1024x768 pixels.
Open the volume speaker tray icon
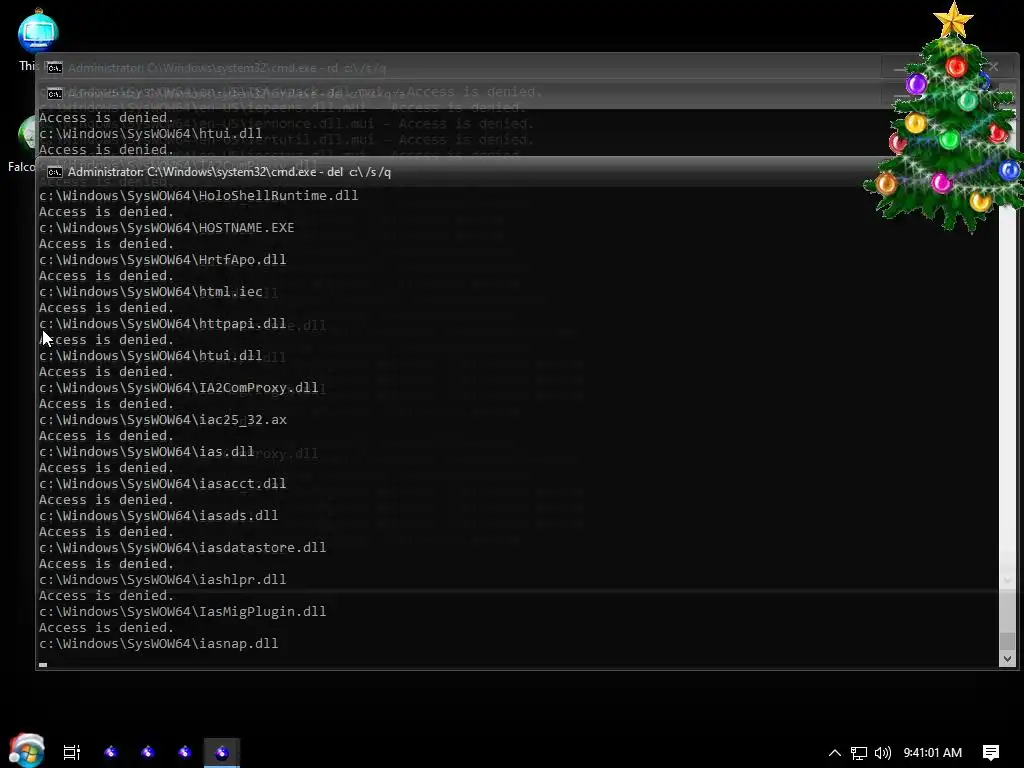882,753
